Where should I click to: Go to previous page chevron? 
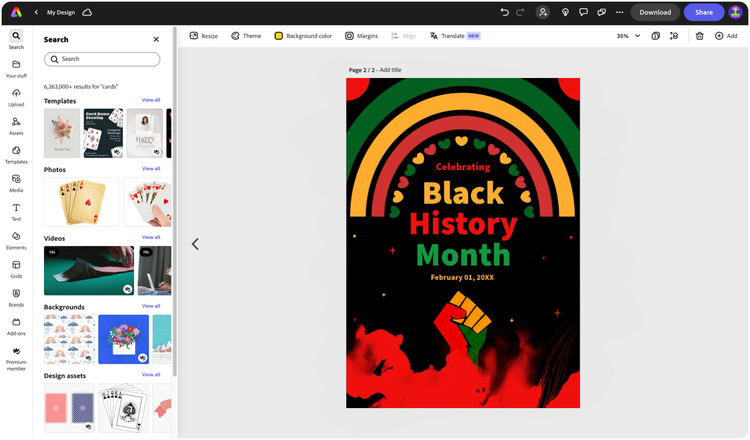coord(195,244)
